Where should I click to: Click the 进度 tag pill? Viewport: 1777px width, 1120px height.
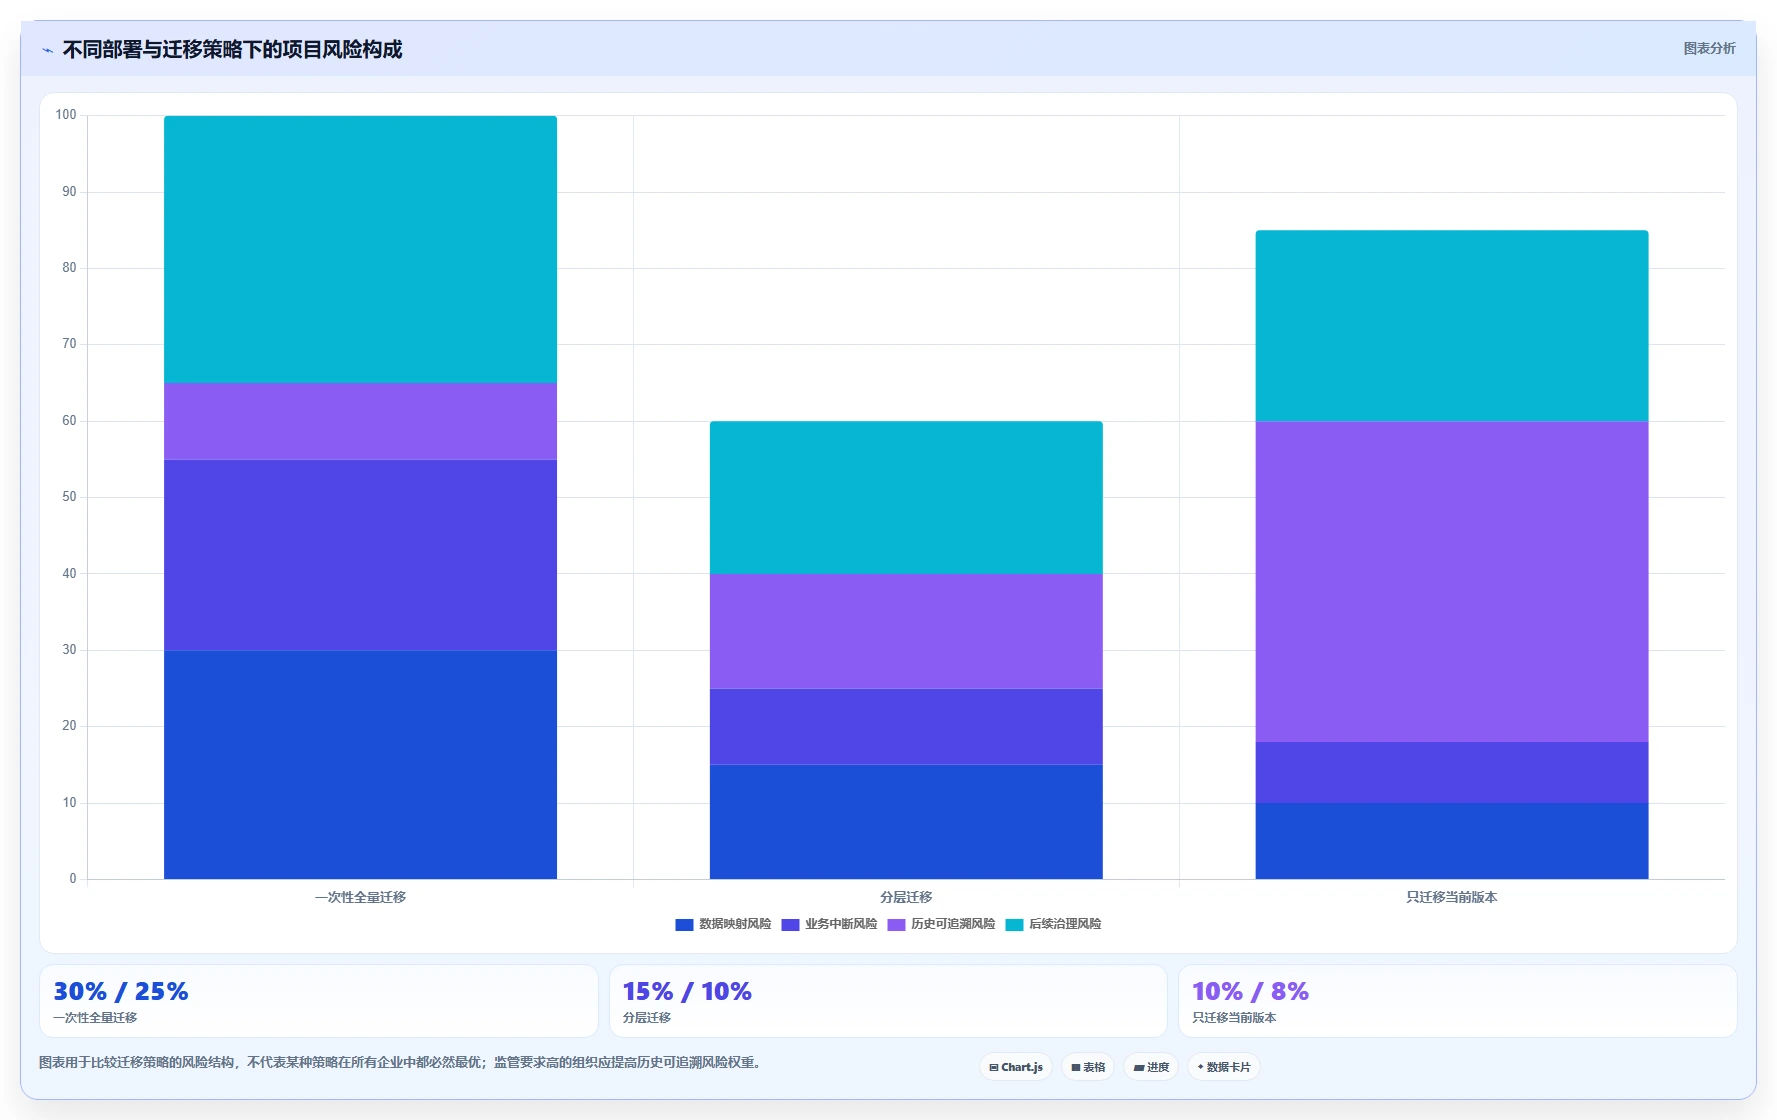coord(1151,1067)
